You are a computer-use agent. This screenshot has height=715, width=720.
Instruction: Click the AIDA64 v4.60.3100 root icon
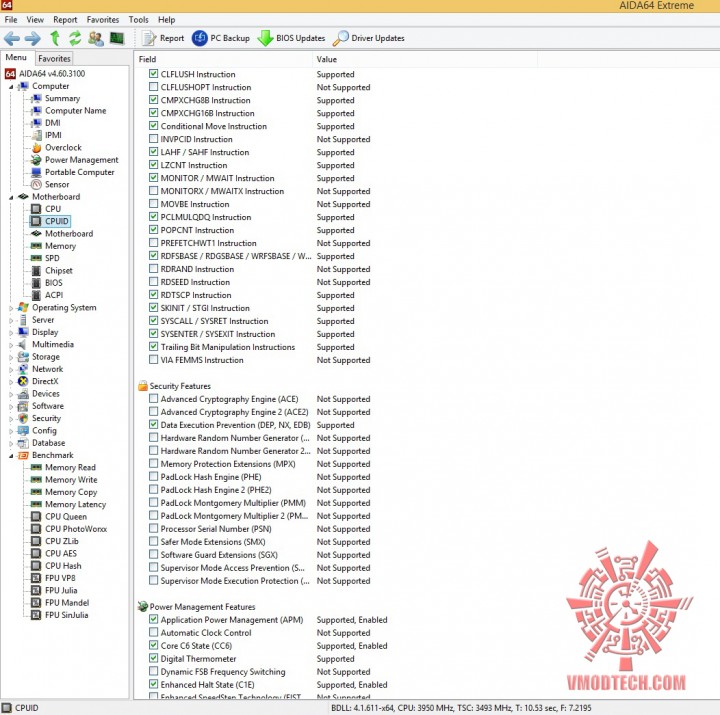tap(10, 73)
